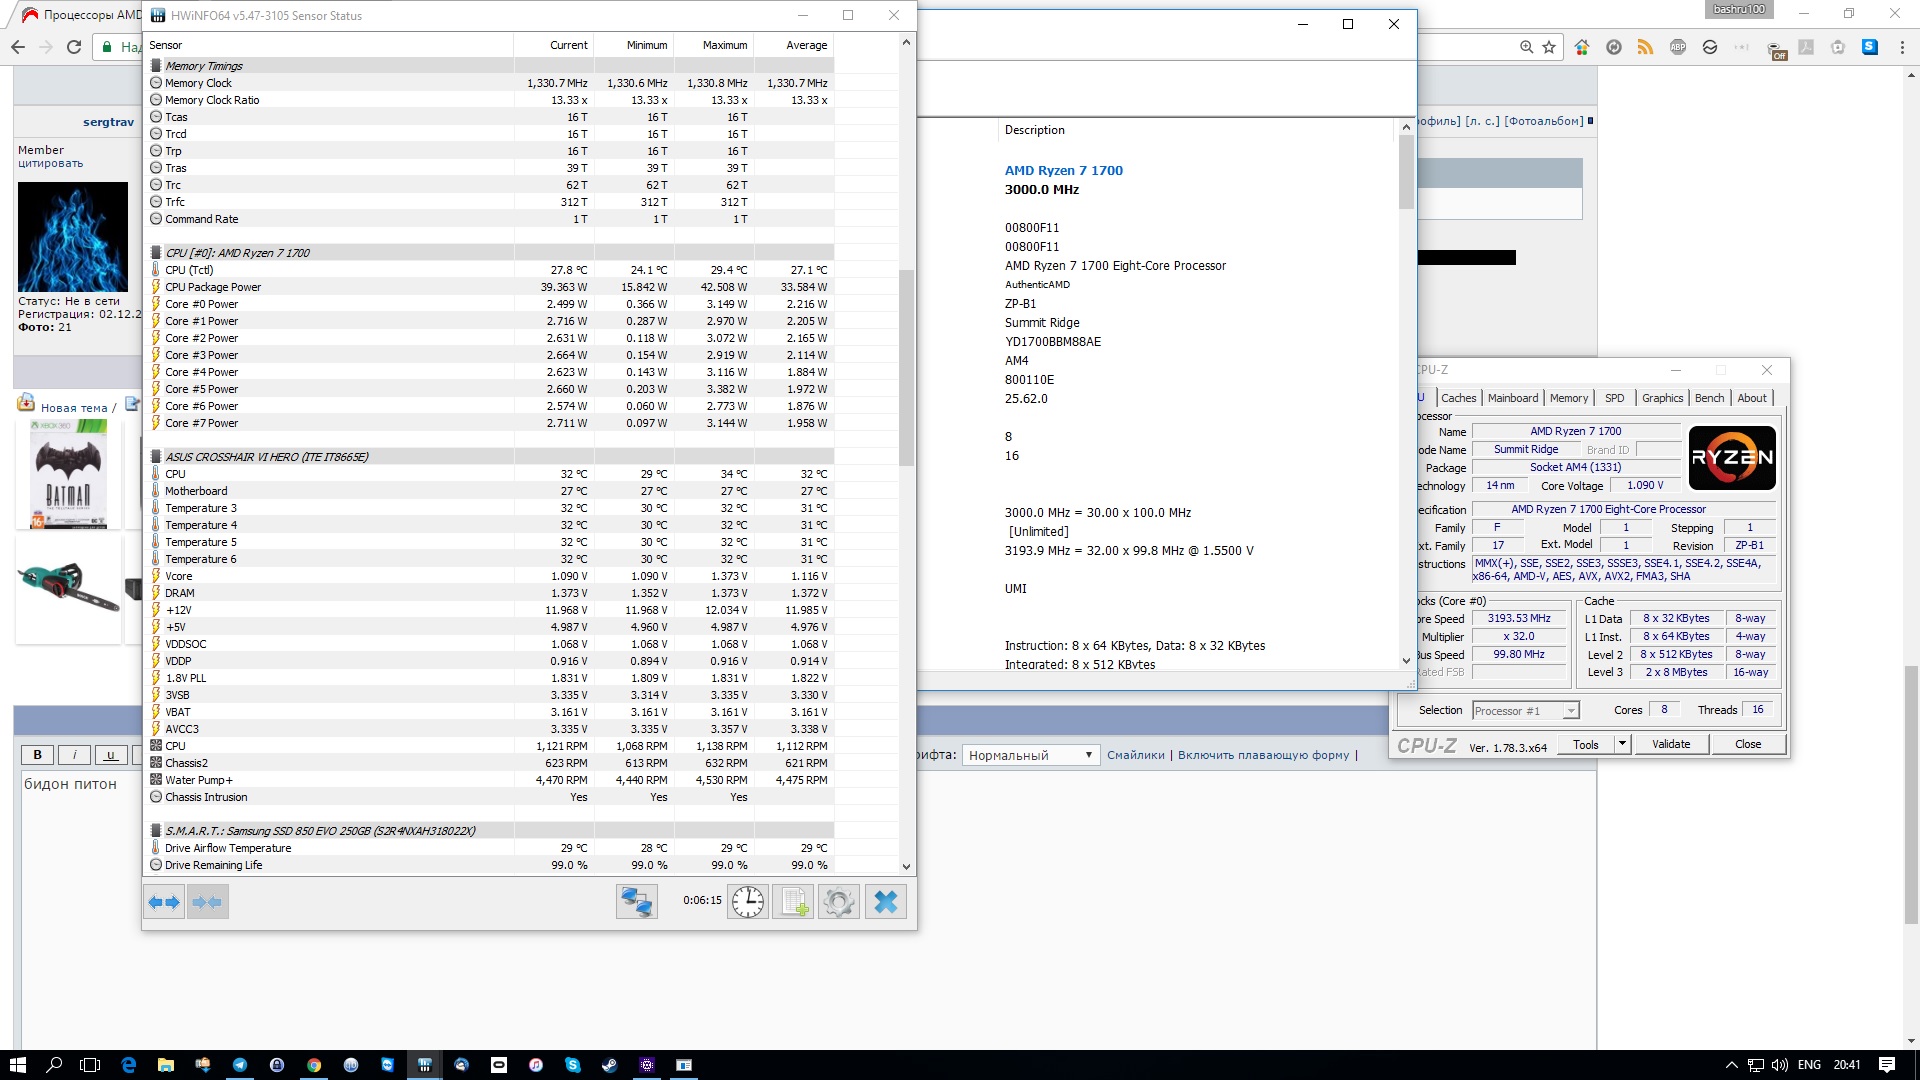Viewport: 1920px width, 1080px height.
Task: Open the HWiNFO remote network monitoring icon
Action: (637, 902)
